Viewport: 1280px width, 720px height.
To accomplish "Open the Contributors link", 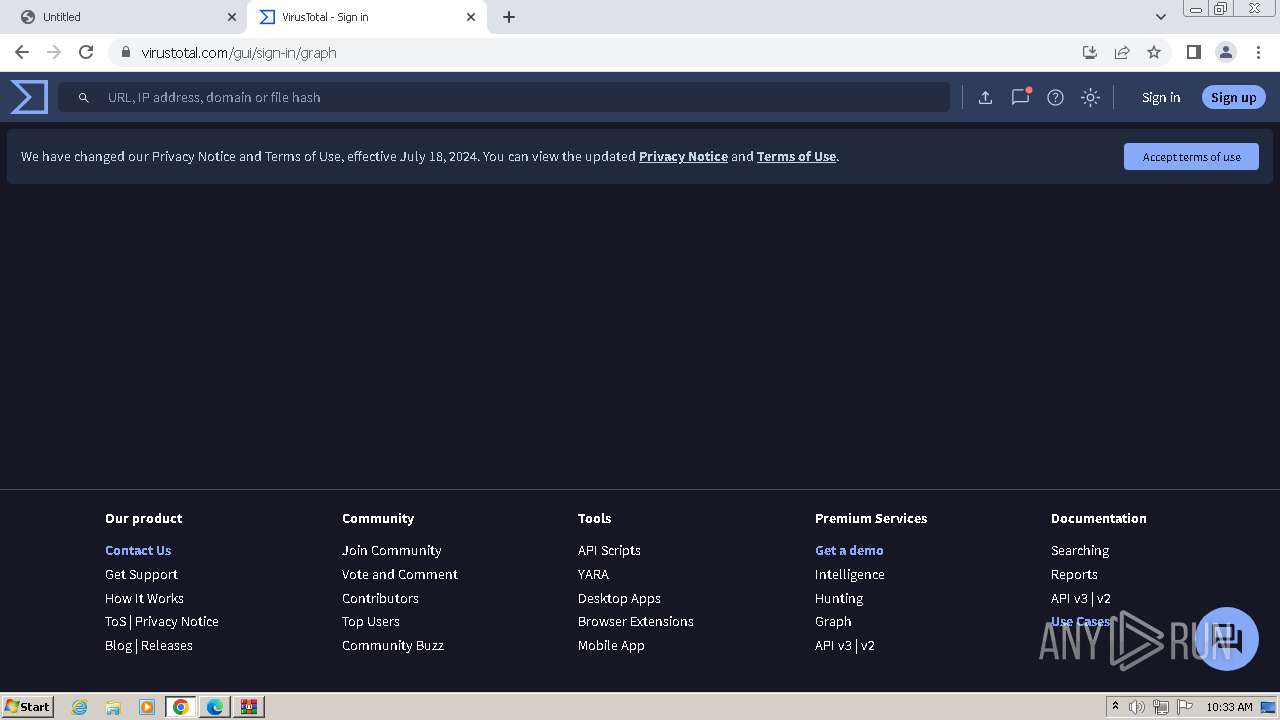I will pyautogui.click(x=380, y=598).
